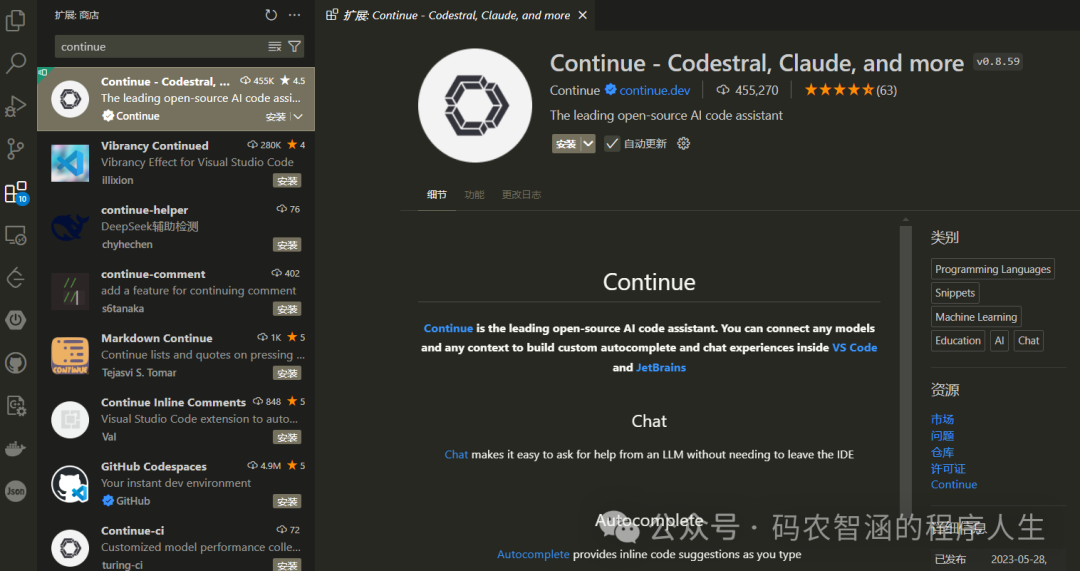
Task: Open the extension settings gear icon
Action: pyautogui.click(x=683, y=143)
